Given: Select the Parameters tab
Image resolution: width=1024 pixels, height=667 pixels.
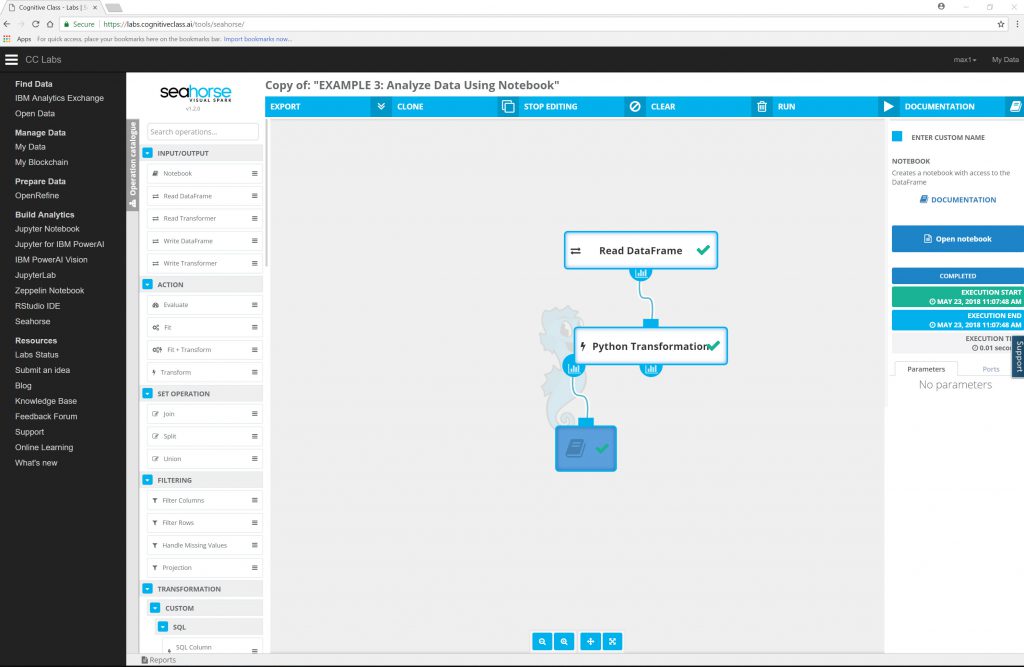Looking at the screenshot, I should [x=925, y=369].
